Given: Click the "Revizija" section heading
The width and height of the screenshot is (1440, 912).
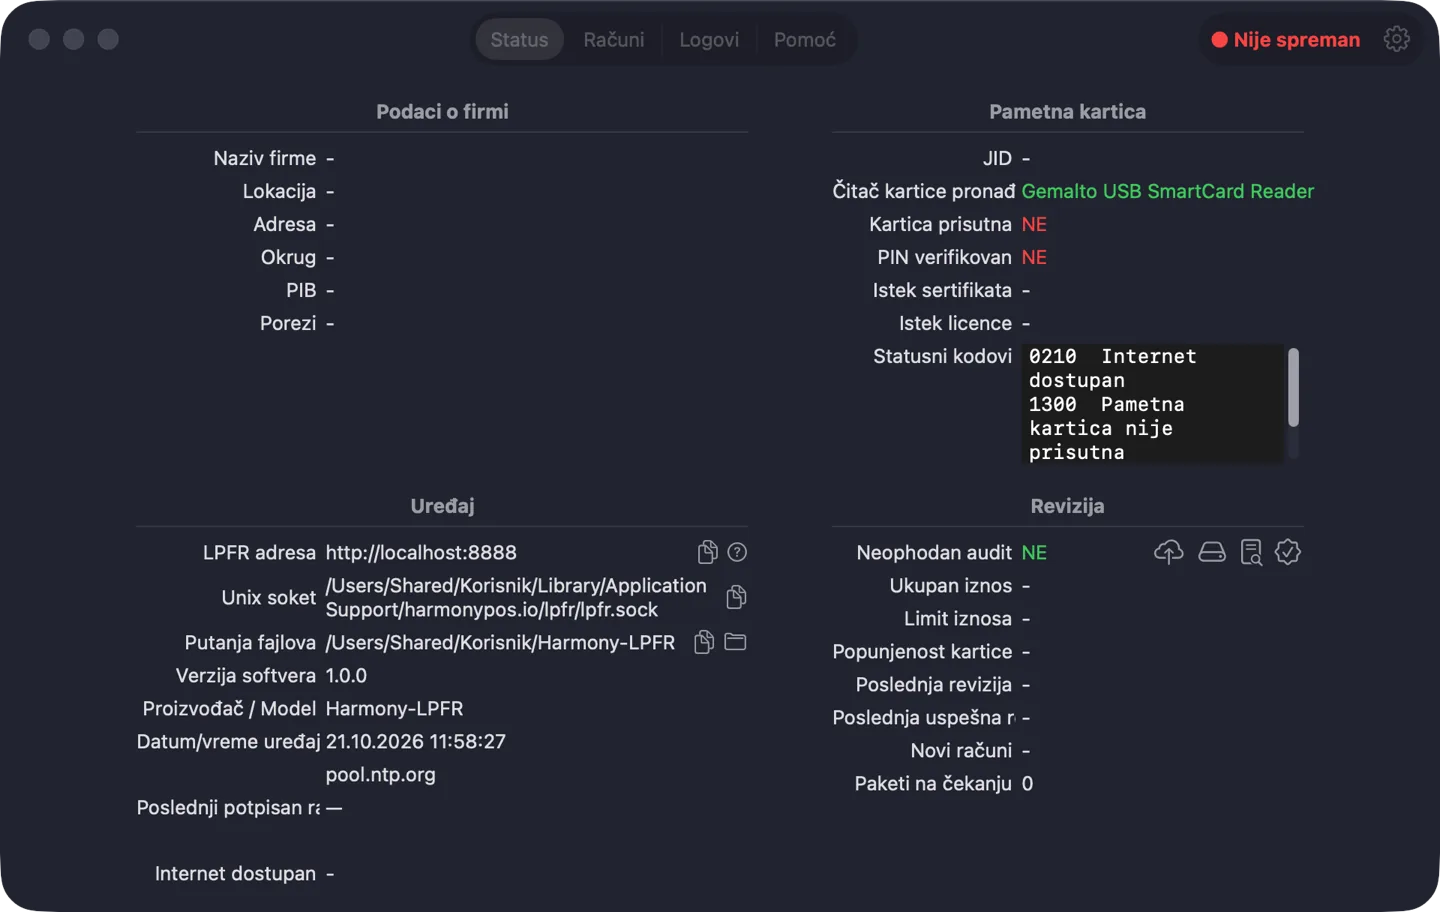Looking at the screenshot, I should pyautogui.click(x=1068, y=506).
